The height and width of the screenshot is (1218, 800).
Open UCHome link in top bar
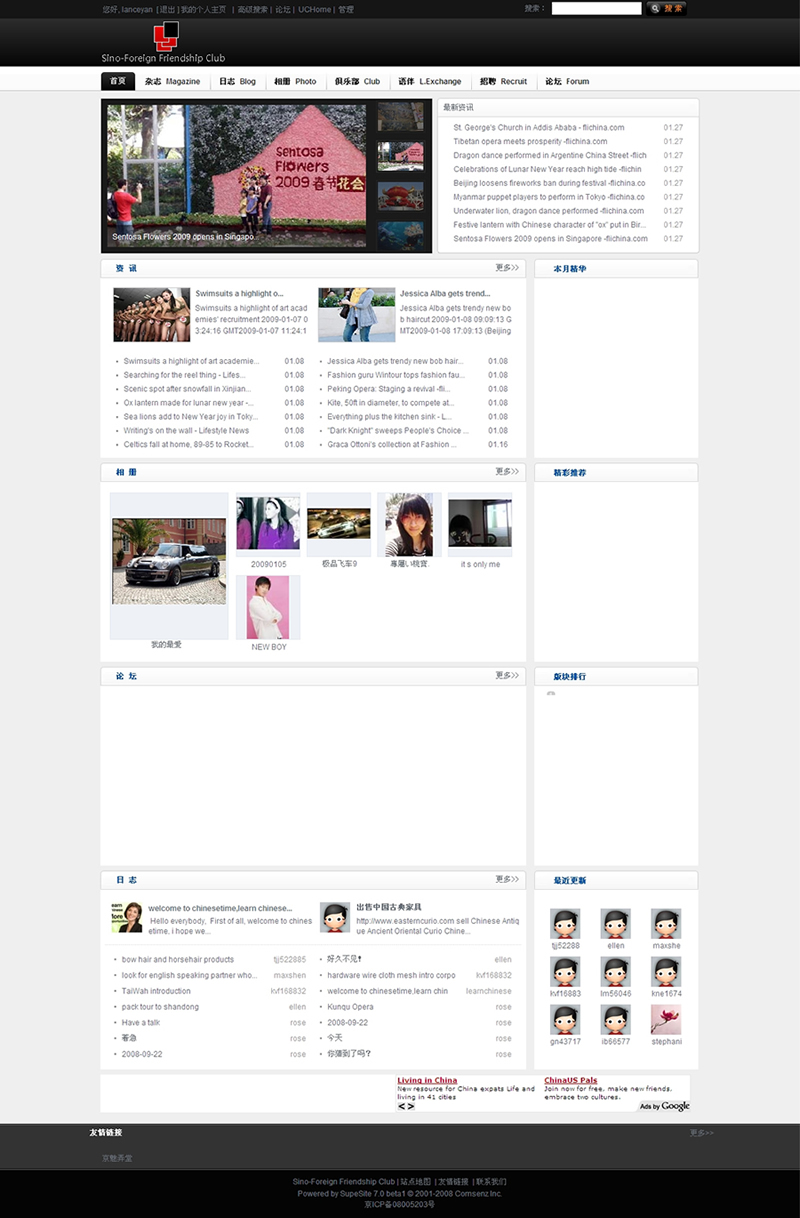coord(315,9)
